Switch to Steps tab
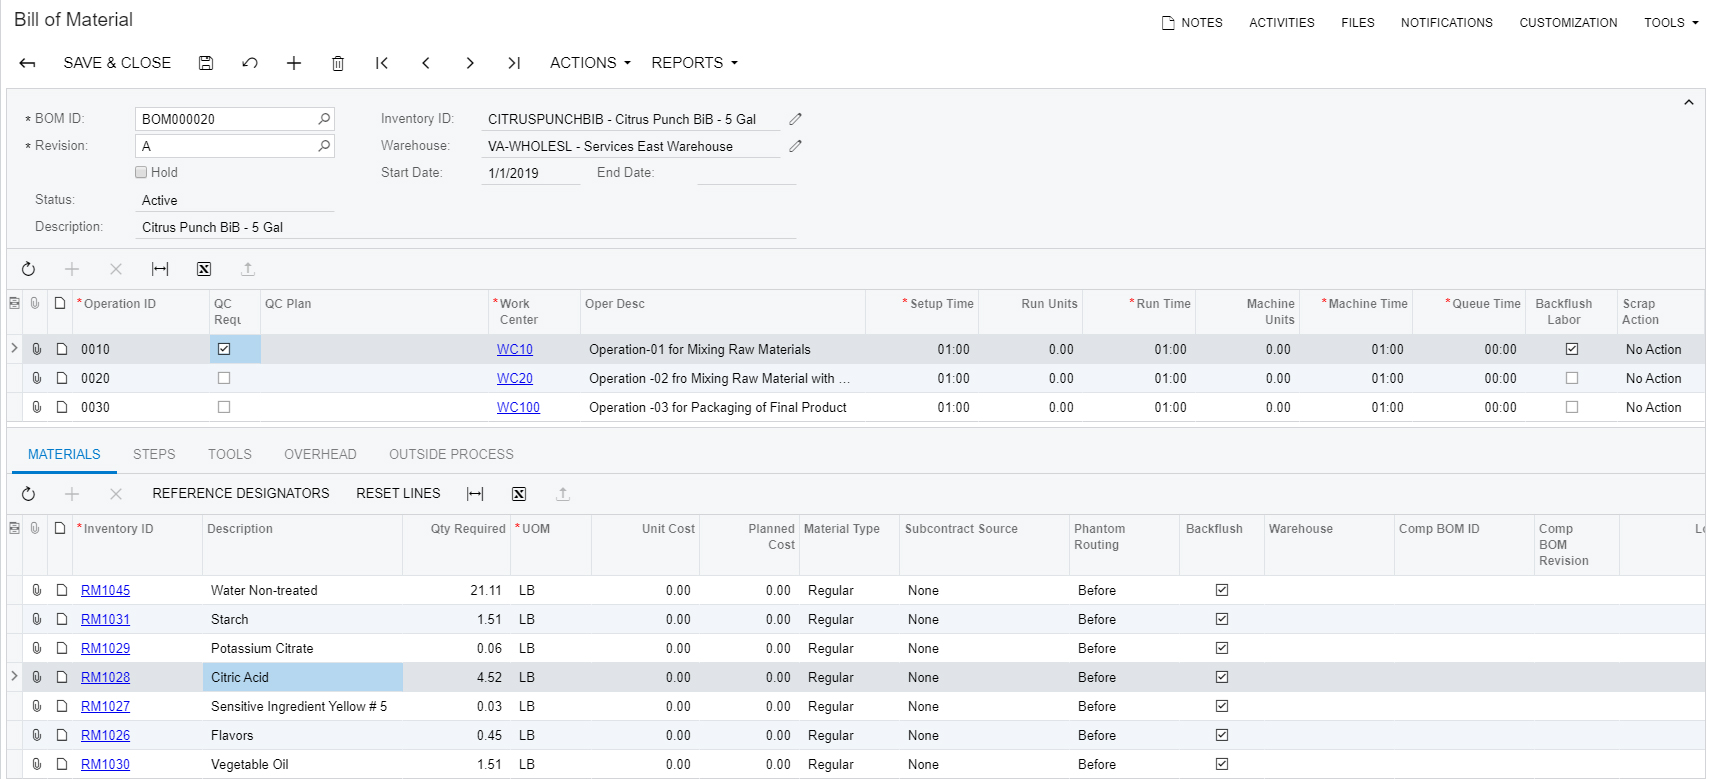This screenshot has height=779, width=1710. (154, 454)
